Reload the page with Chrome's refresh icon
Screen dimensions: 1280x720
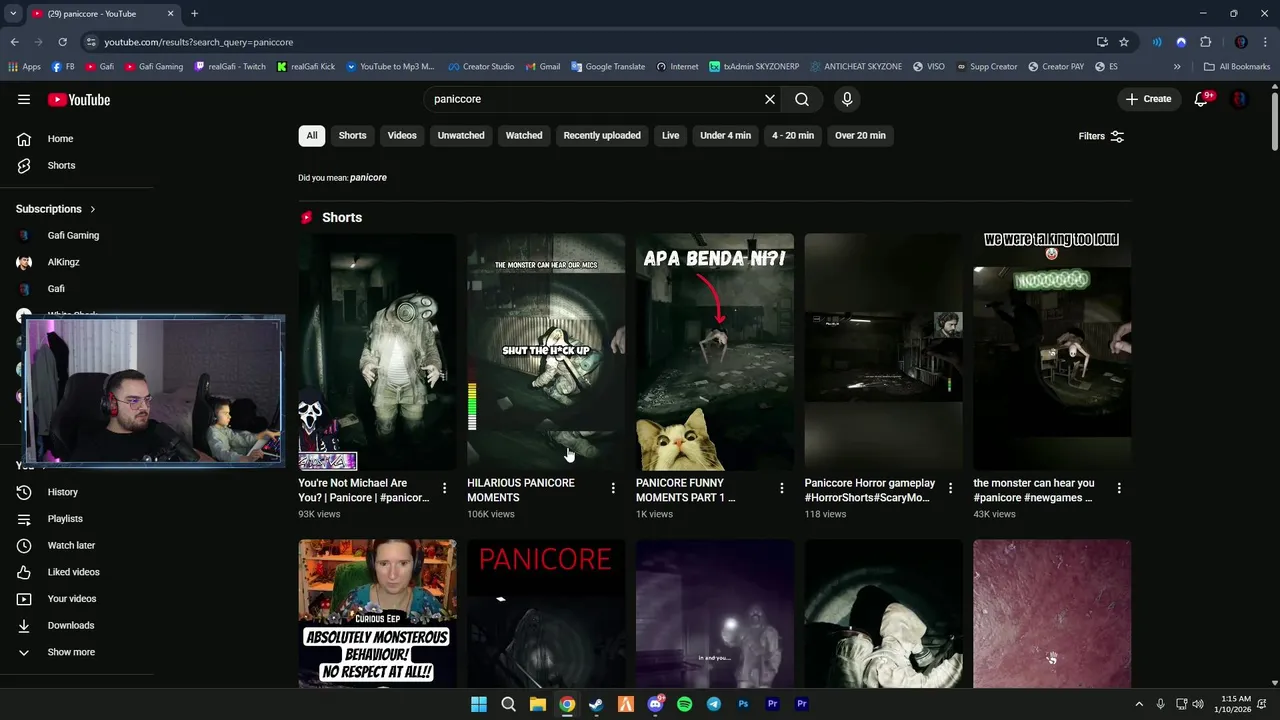[x=62, y=42]
